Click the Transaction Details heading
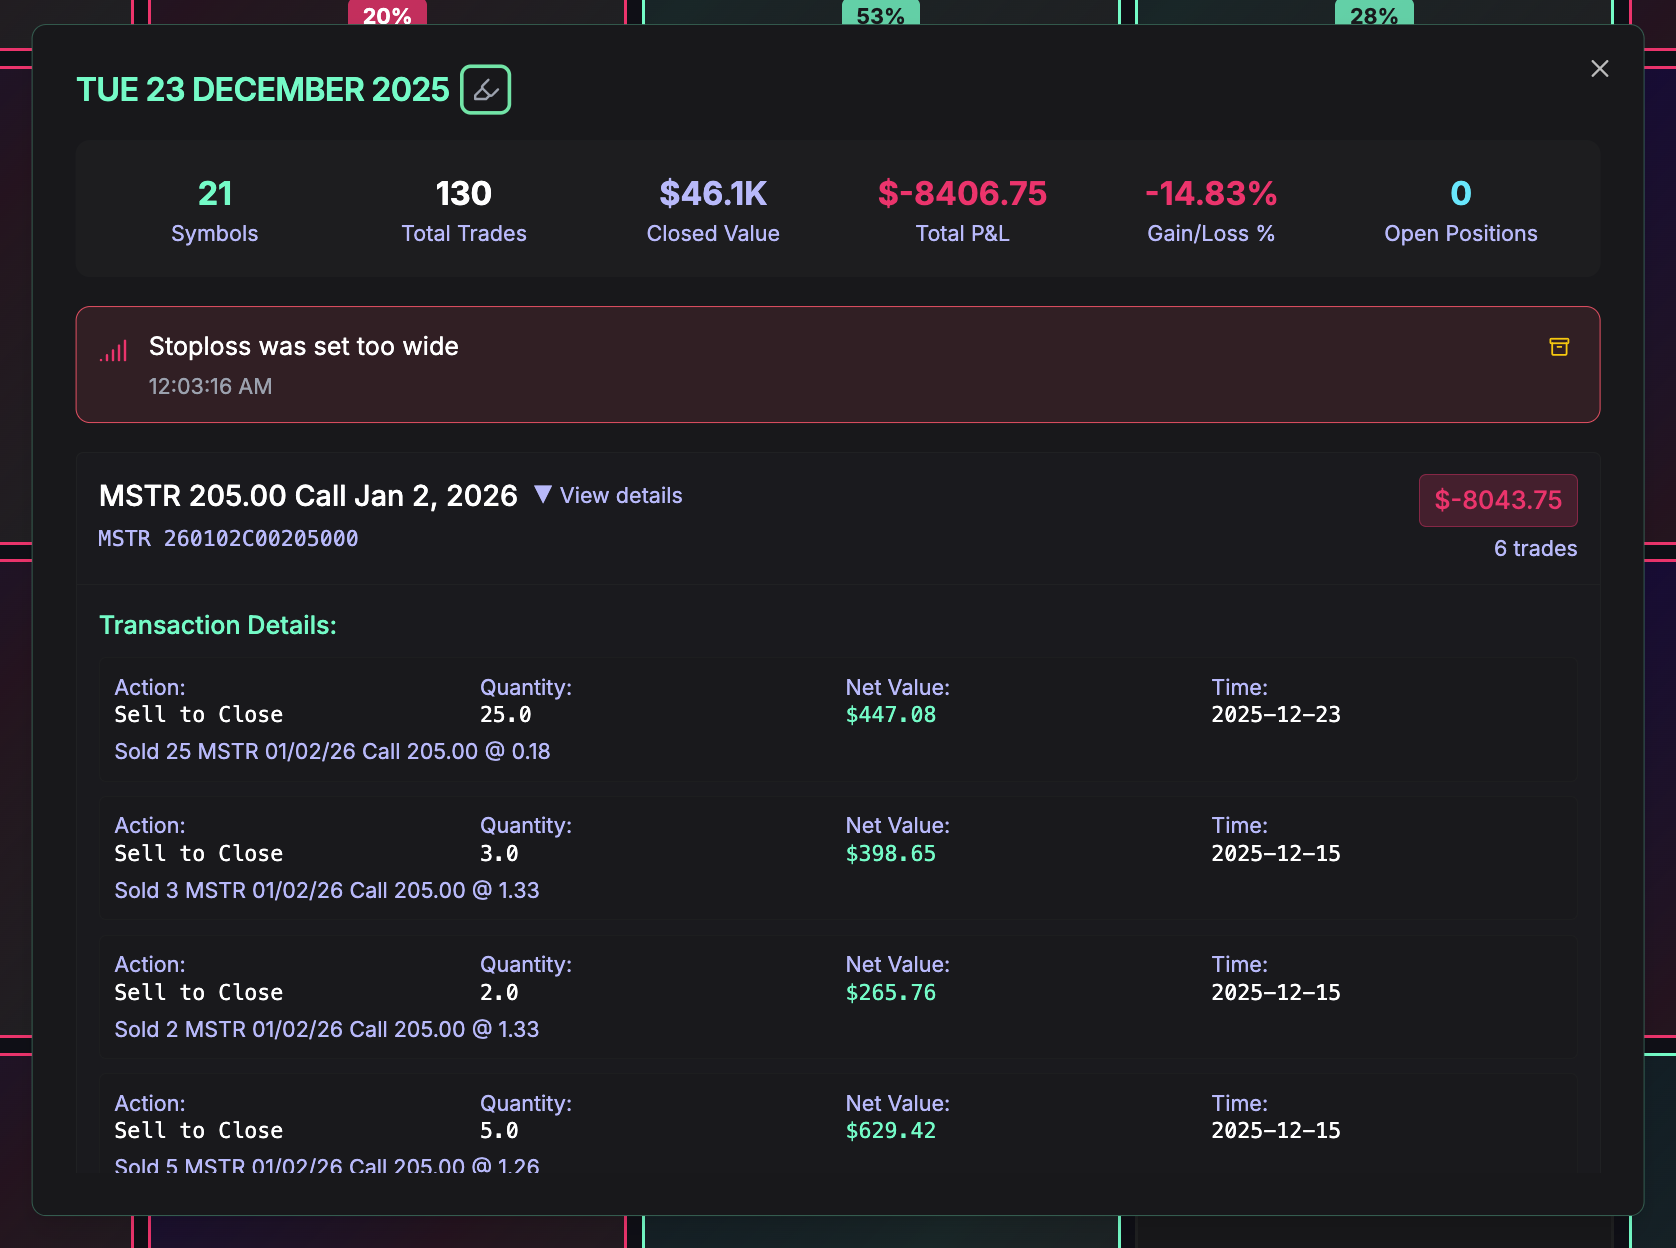 point(218,625)
